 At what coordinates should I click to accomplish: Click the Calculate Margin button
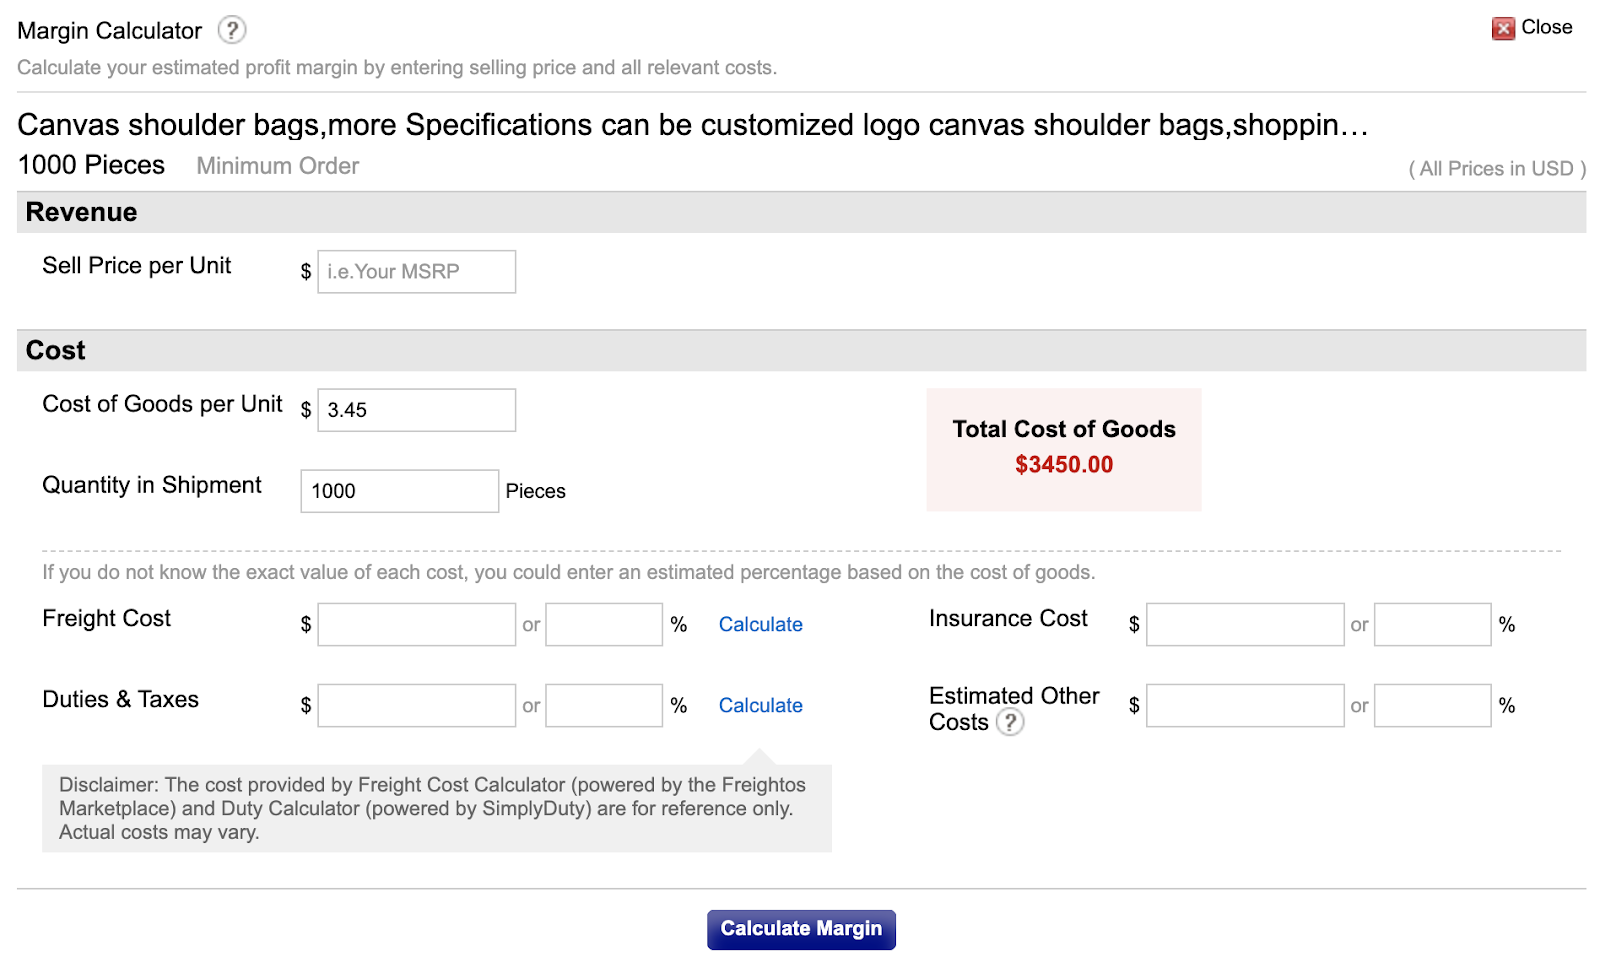[801, 929]
